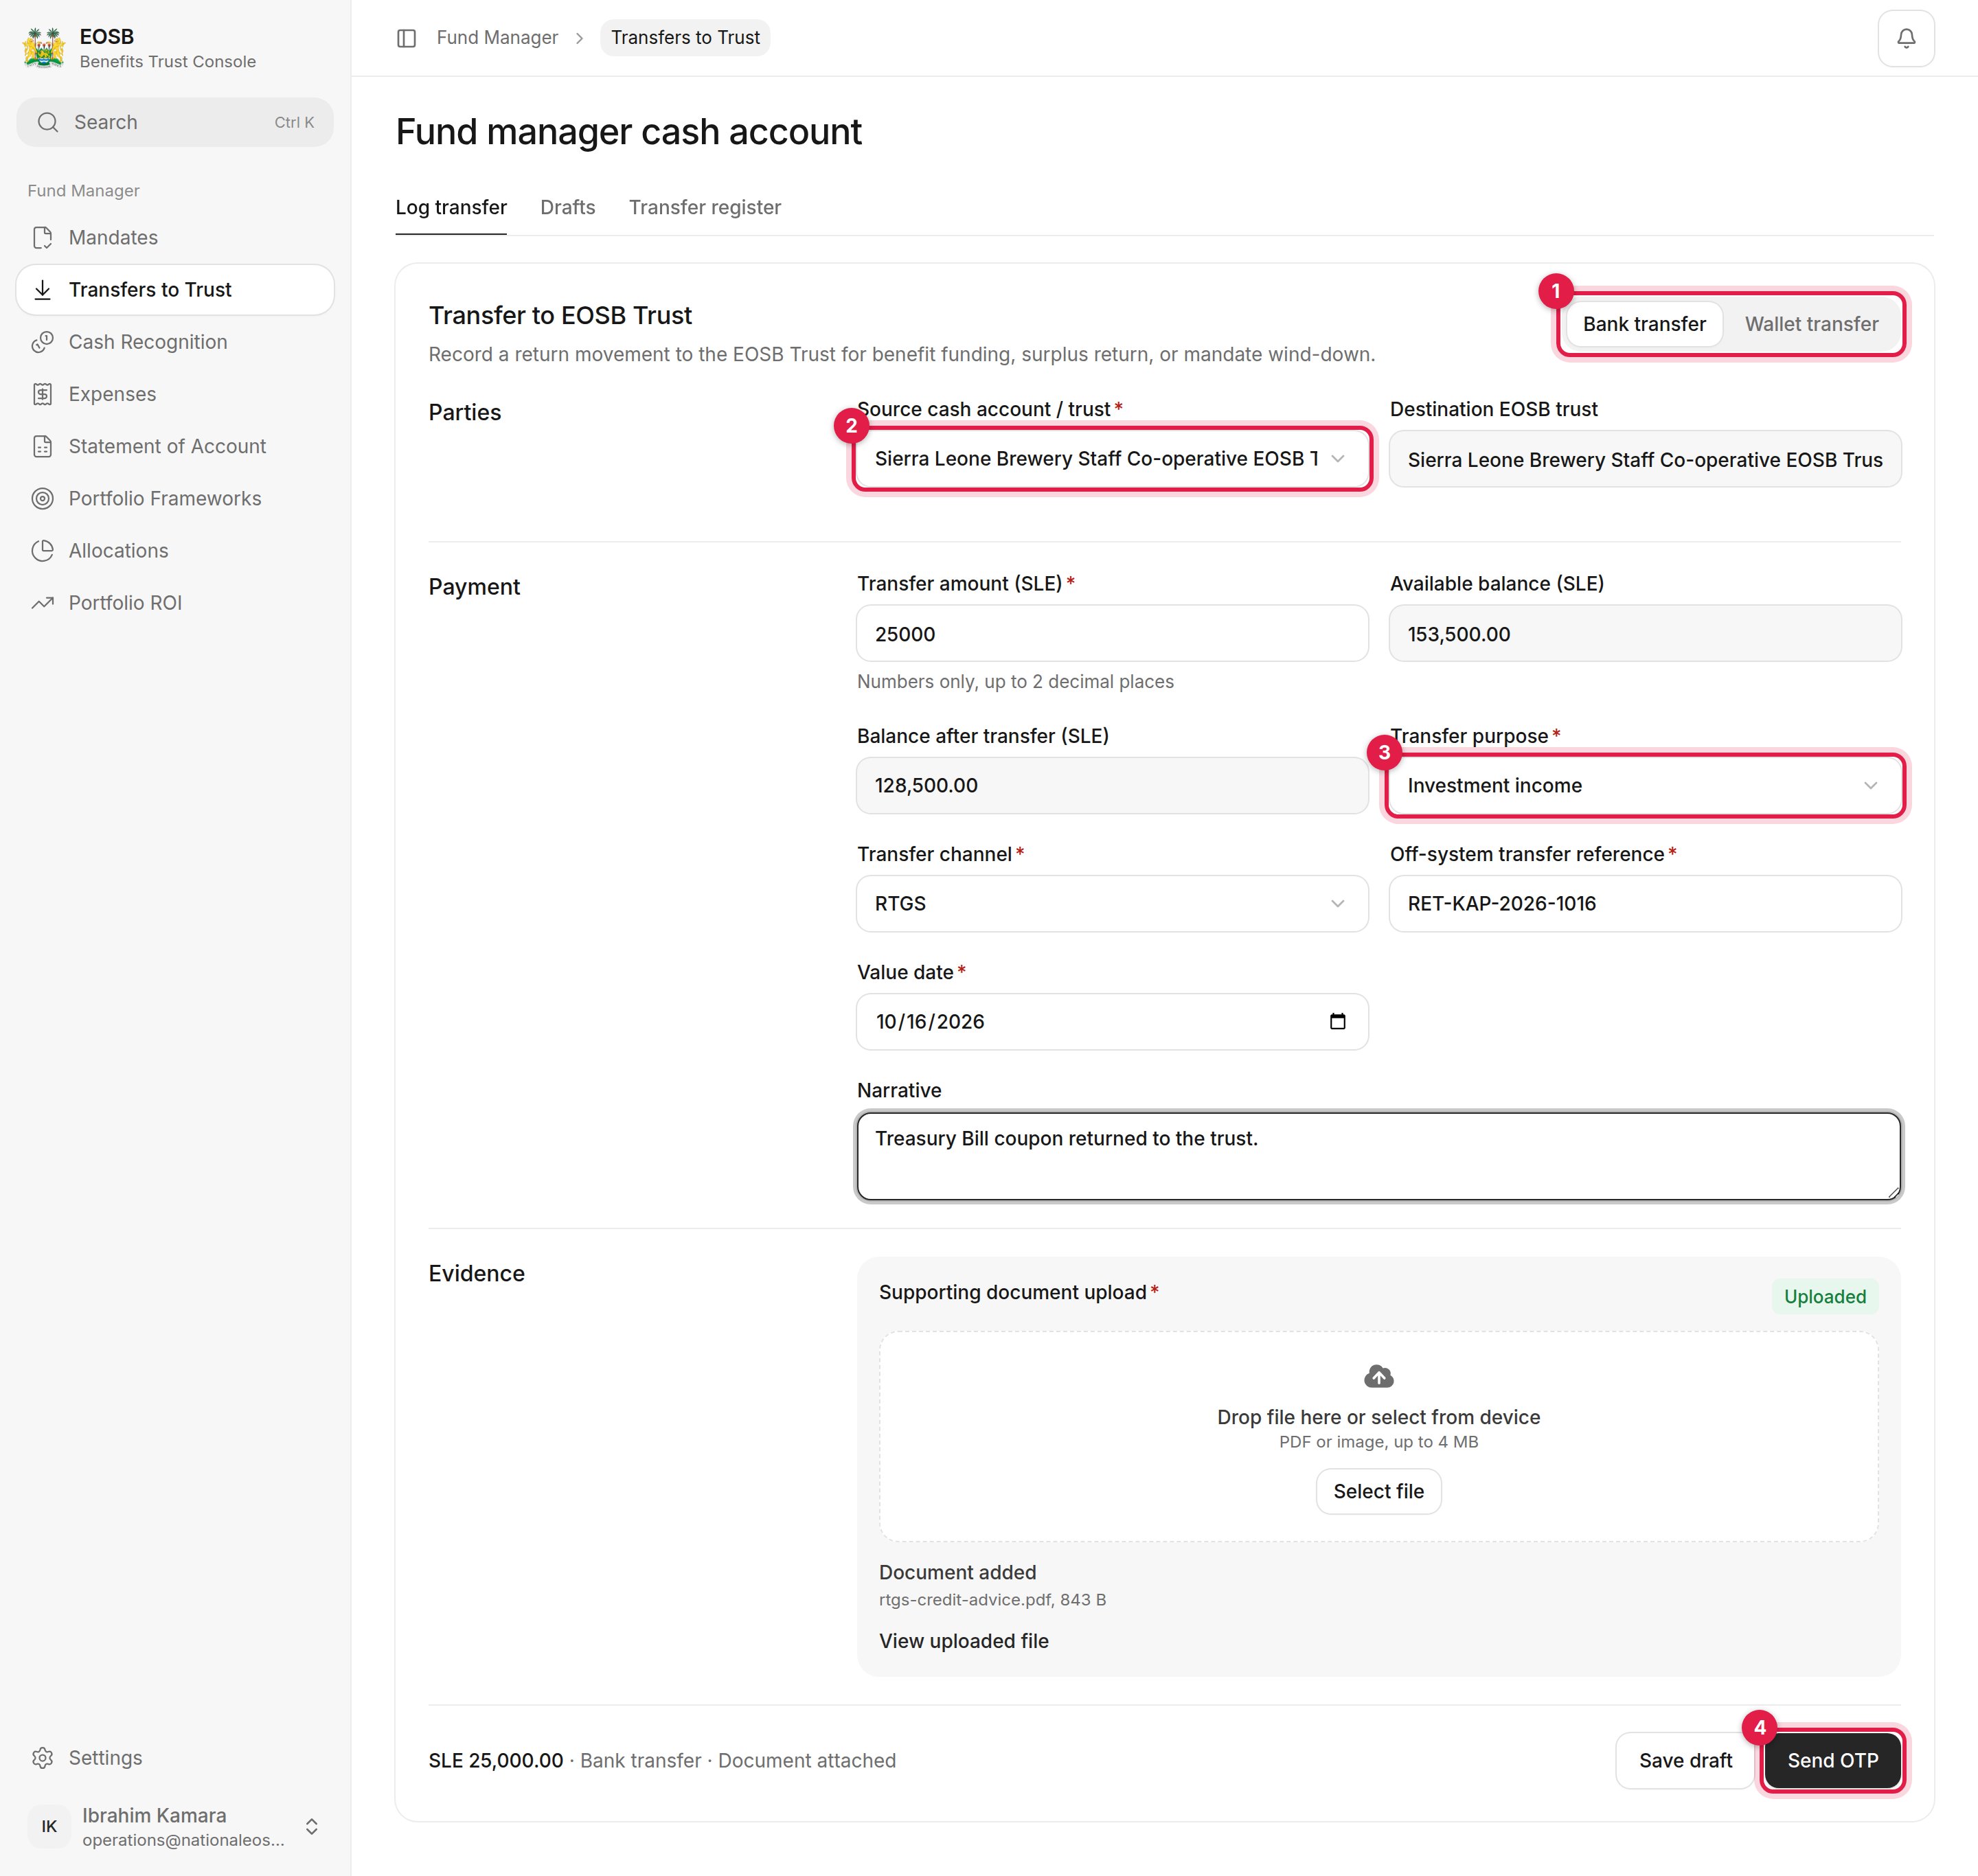Click Save draft button
Viewport: 1978px width, 1876px height.
click(x=1685, y=1760)
